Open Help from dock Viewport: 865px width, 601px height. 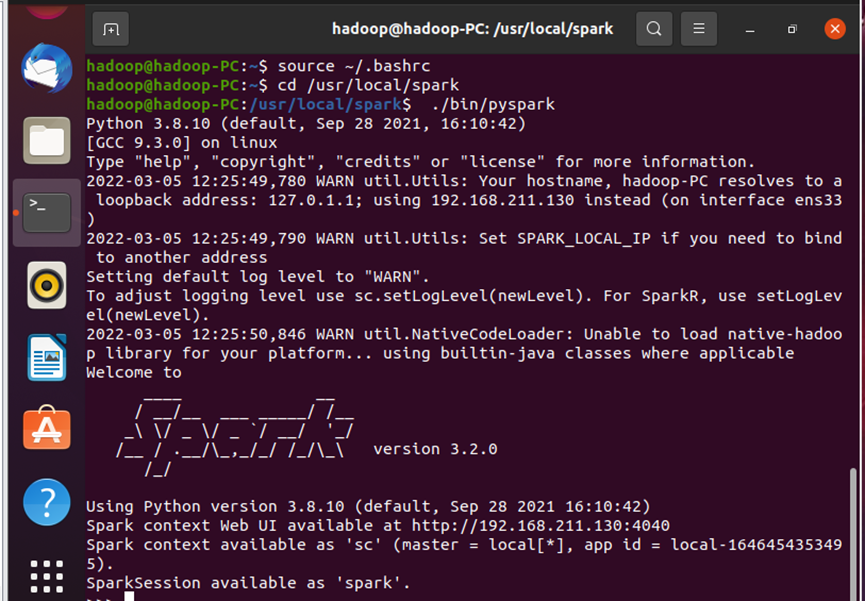click(47, 502)
